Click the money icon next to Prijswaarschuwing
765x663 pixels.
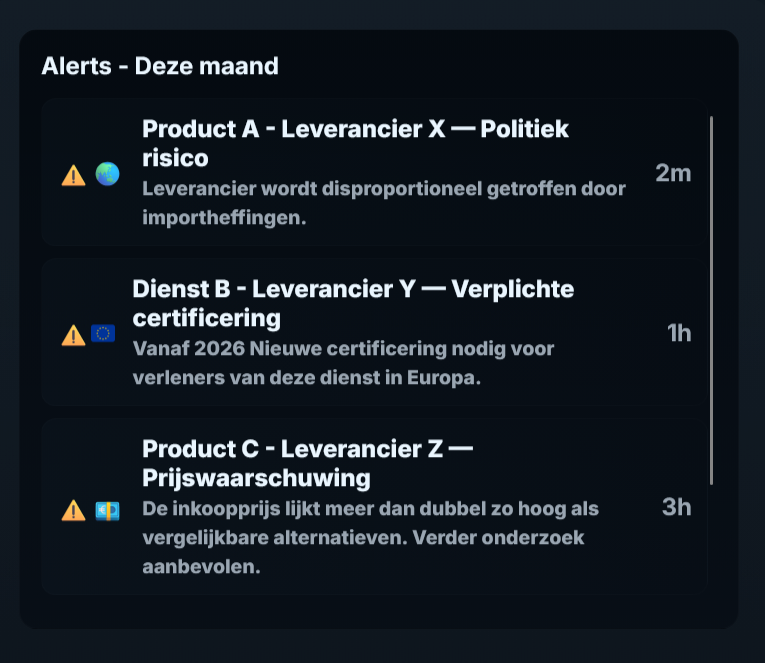coord(107,510)
